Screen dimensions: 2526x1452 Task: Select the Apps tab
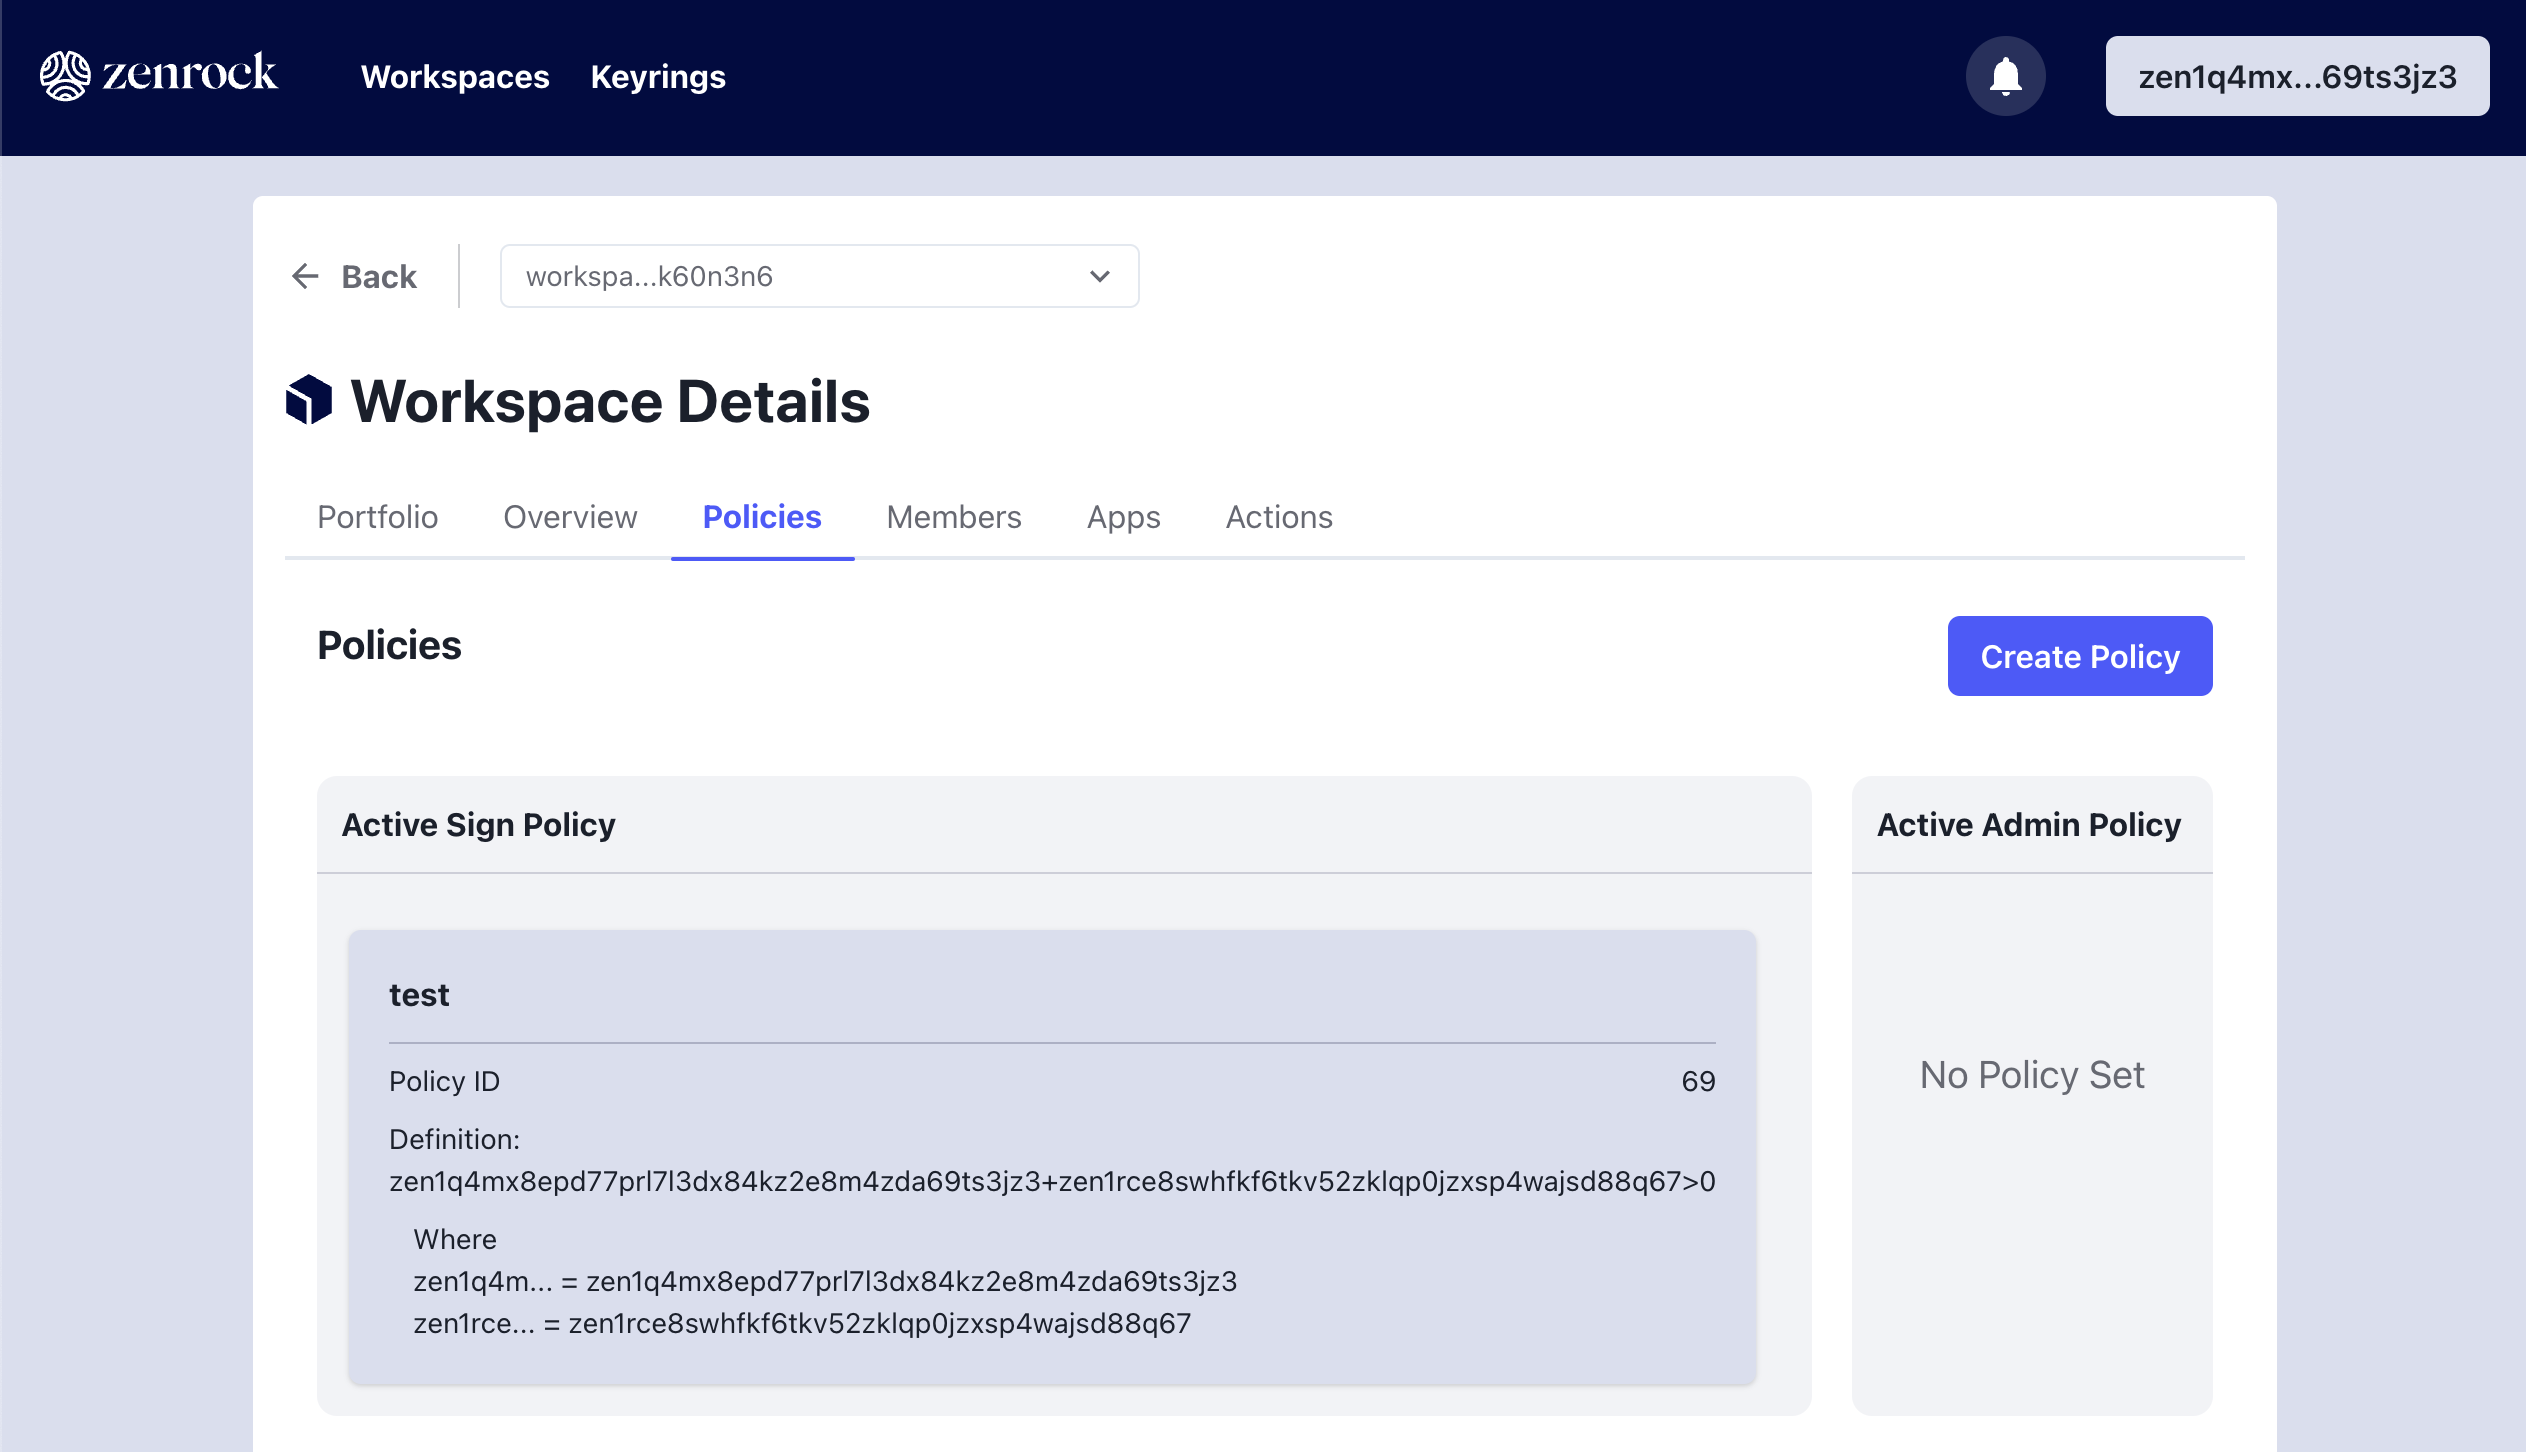[1124, 515]
